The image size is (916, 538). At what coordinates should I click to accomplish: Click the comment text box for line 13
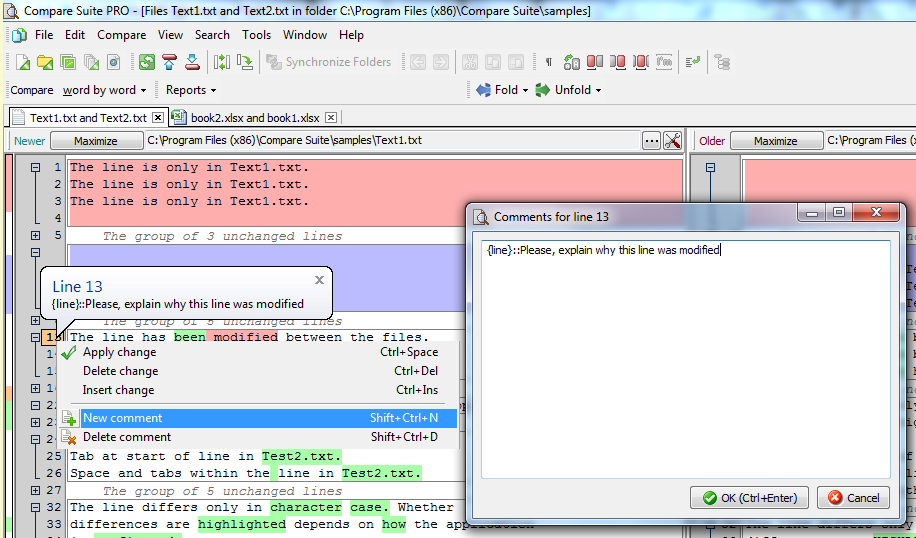pyautogui.click(x=686, y=359)
